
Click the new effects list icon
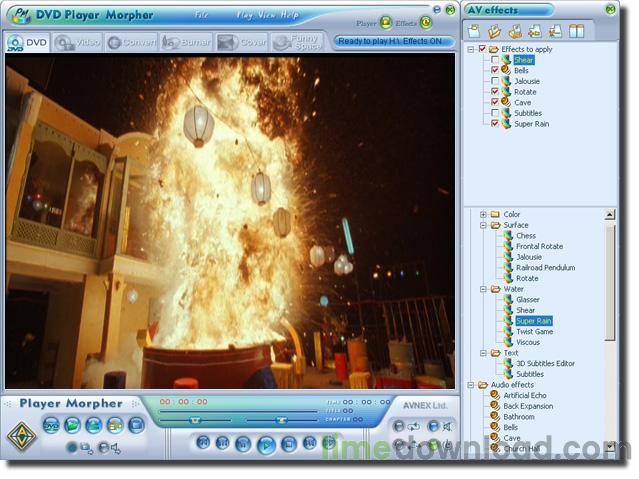click(x=474, y=31)
